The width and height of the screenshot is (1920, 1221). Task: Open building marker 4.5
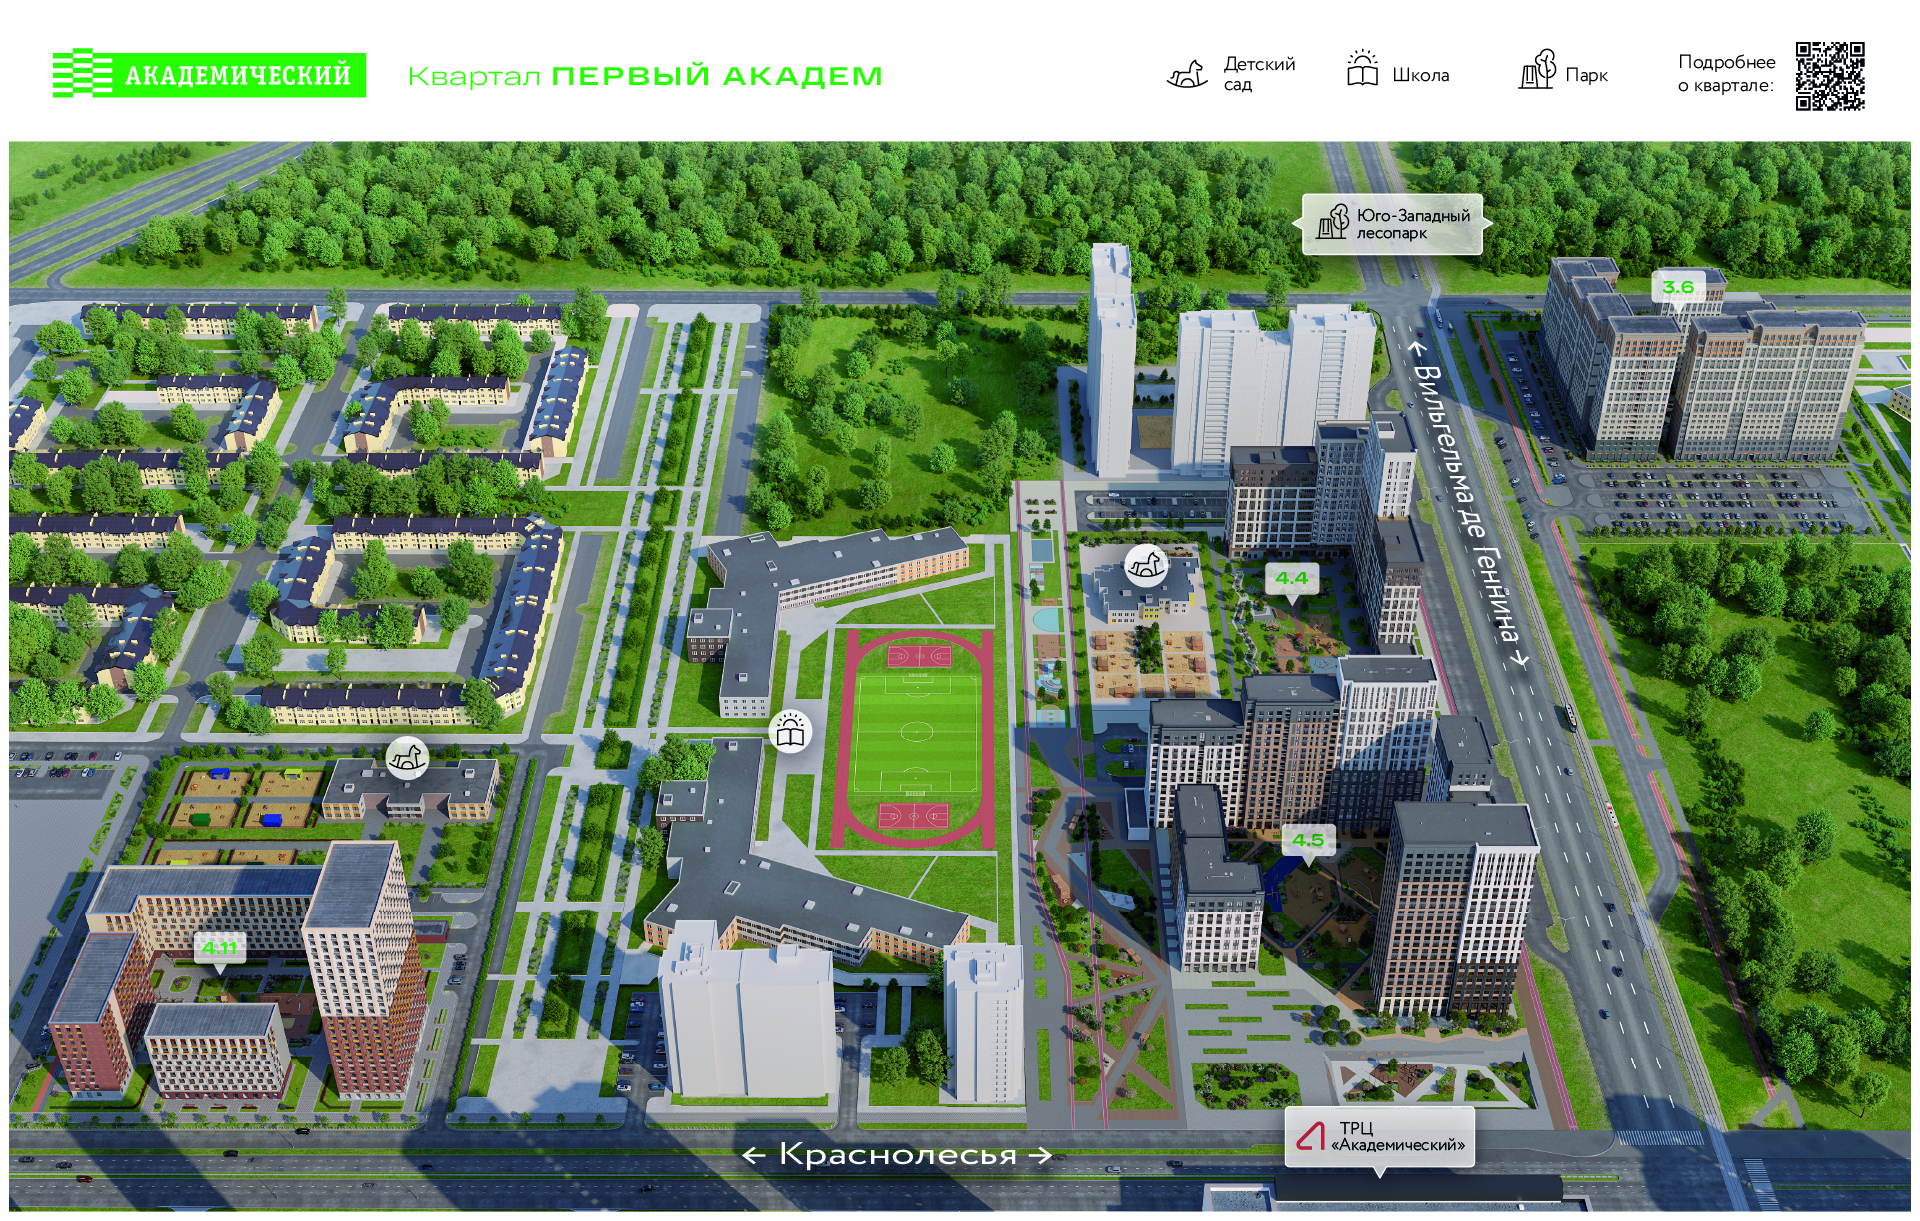click(x=1307, y=841)
